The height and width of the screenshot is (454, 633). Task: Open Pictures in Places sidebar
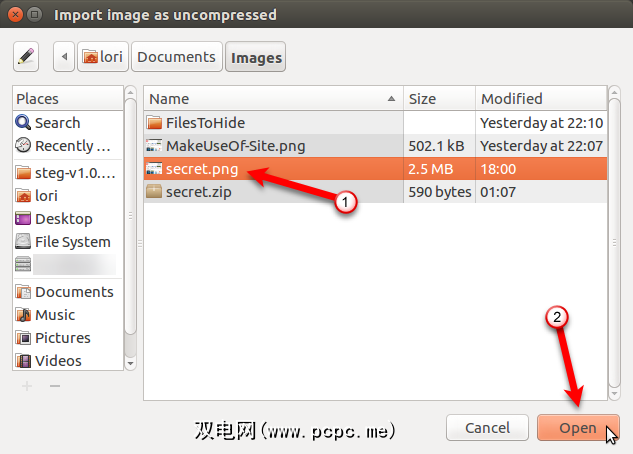[x=62, y=338]
